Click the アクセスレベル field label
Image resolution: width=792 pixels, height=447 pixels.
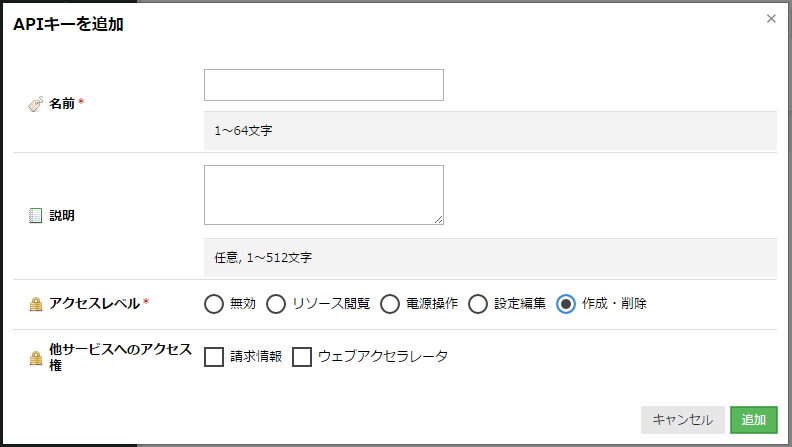94,304
